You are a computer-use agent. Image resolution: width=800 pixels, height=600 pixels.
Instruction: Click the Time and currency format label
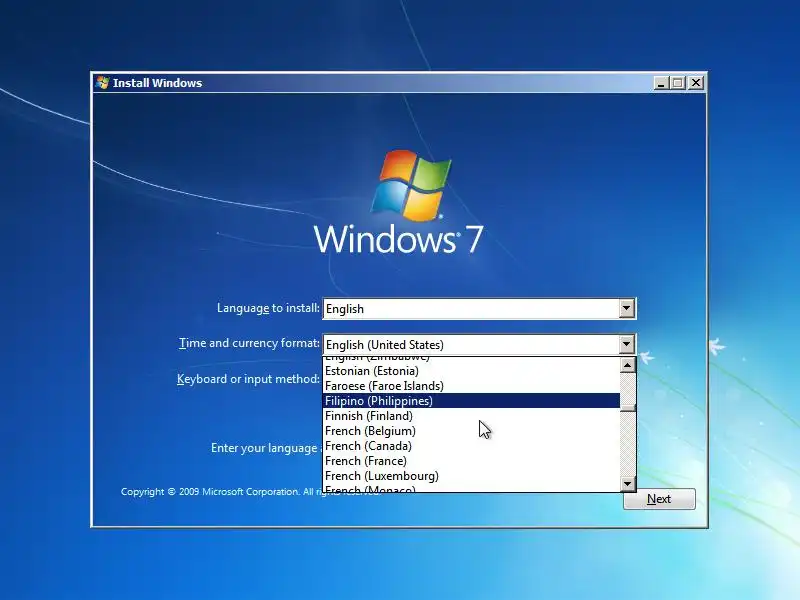(x=249, y=343)
